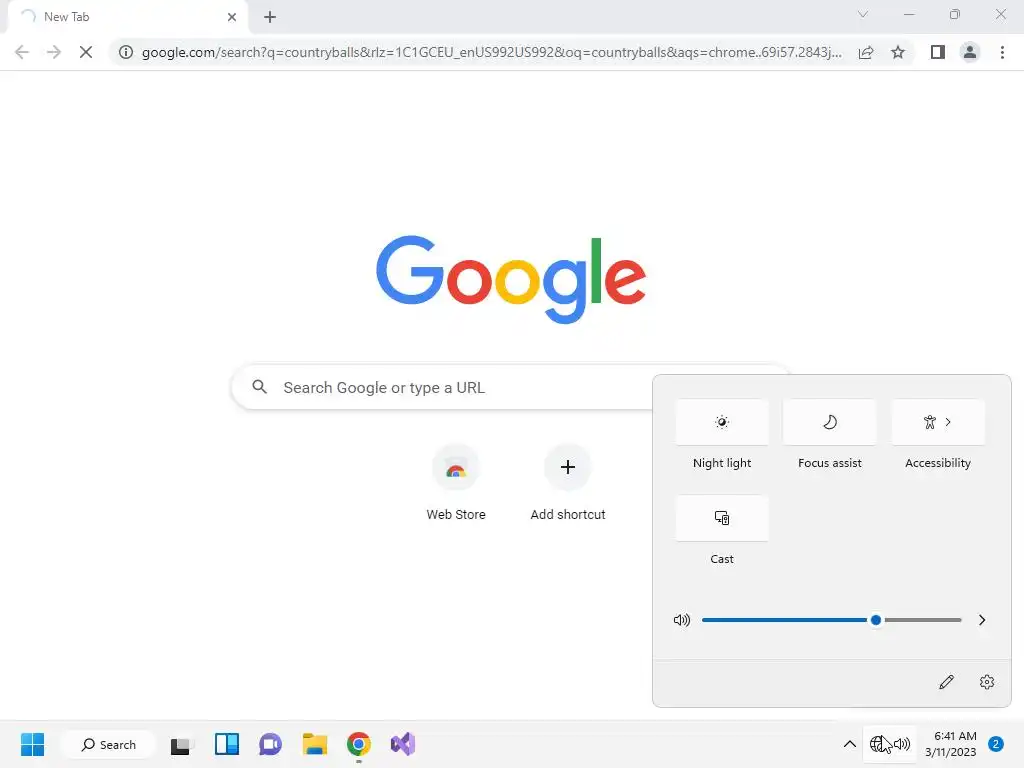Open Chrome's three-dot menu
Viewport: 1024px width, 768px height.
[x=1002, y=52]
